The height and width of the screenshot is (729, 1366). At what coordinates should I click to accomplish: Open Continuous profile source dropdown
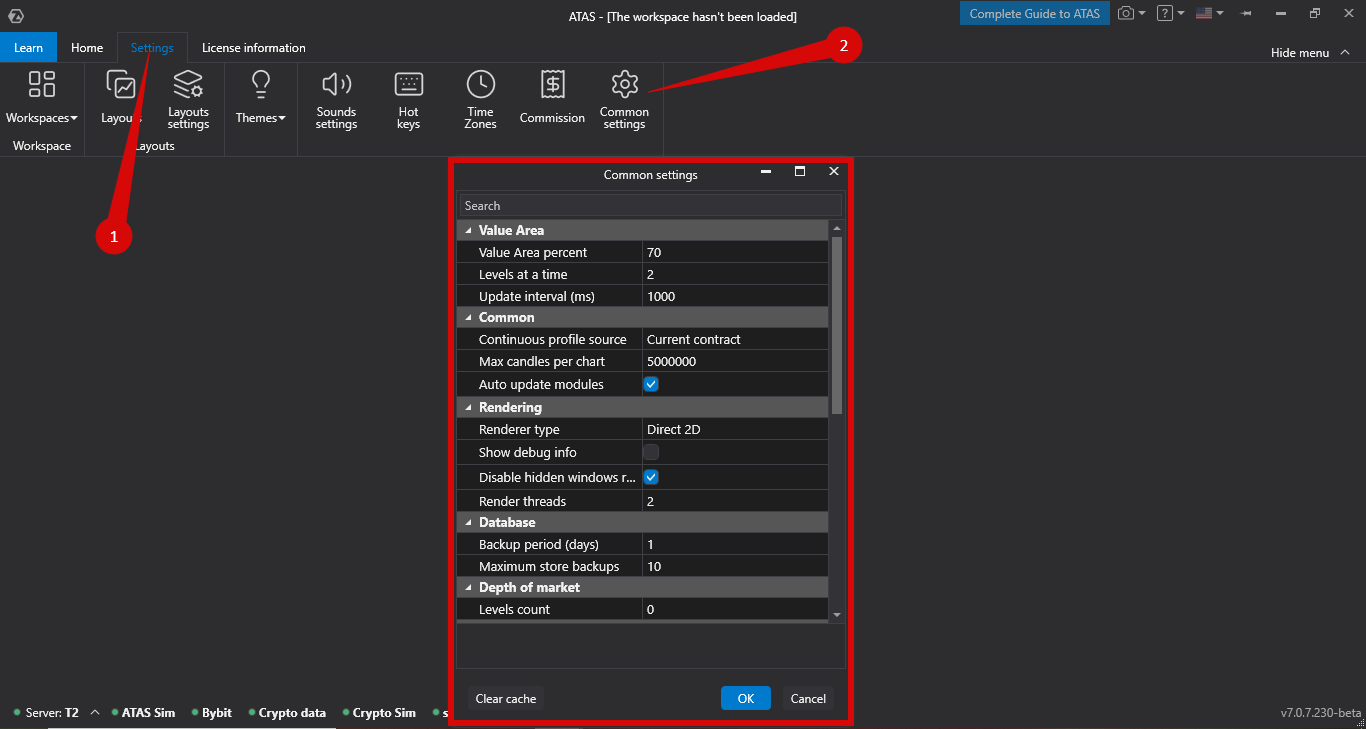tap(735, 339)
